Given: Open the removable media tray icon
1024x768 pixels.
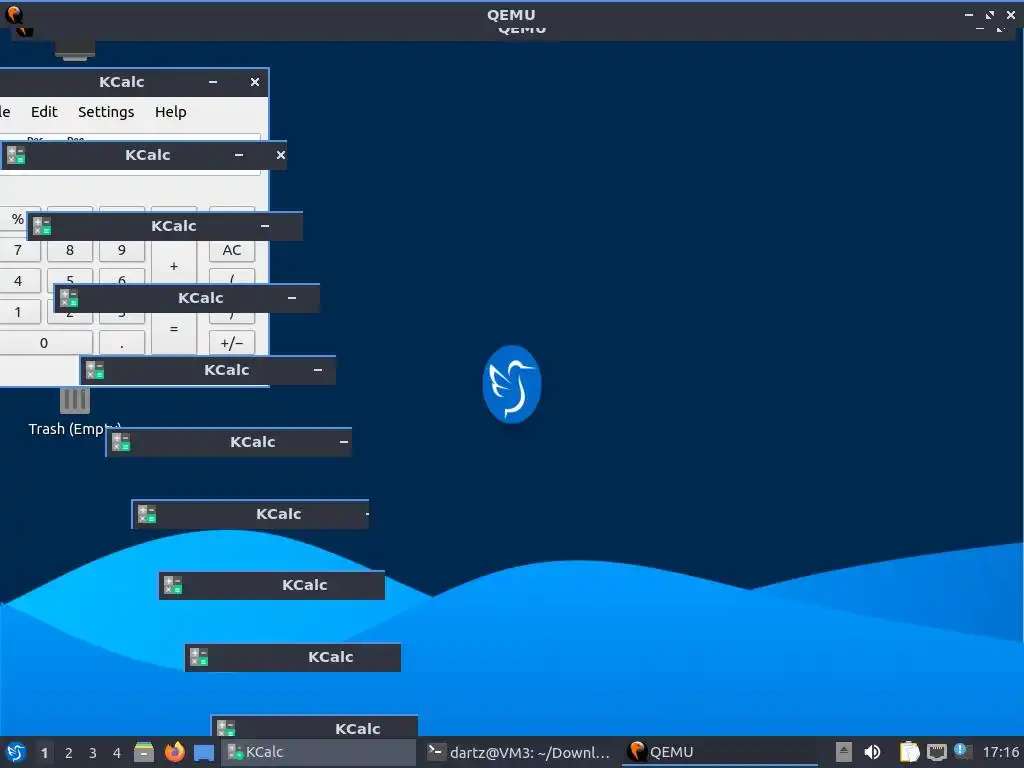Looking at the screenshot, I should point(844,752).
